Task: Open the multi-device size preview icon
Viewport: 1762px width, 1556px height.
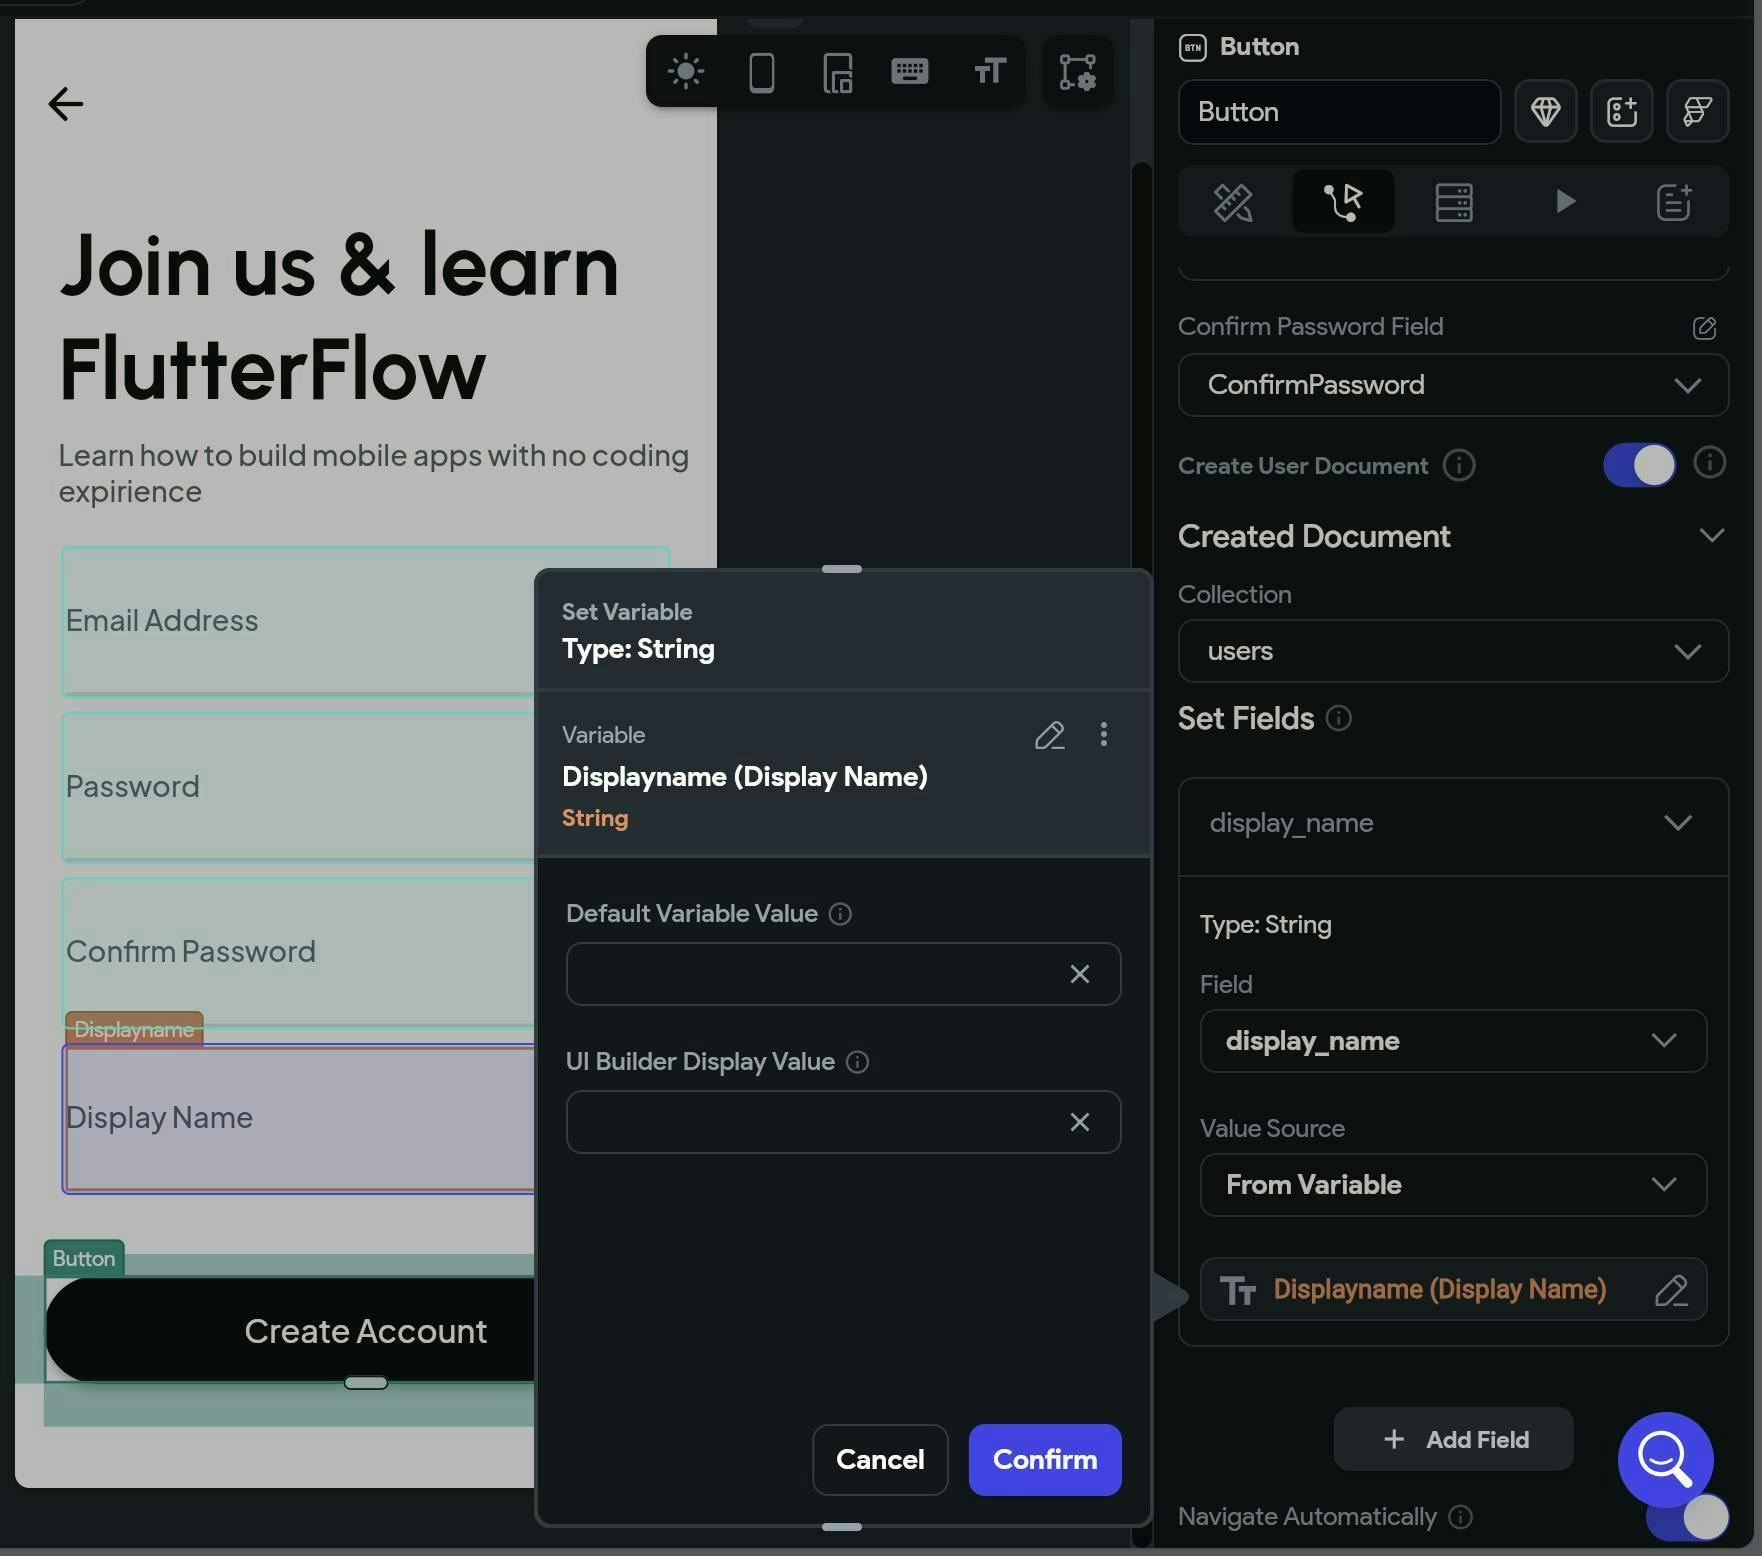Action: tap(838, 72)
